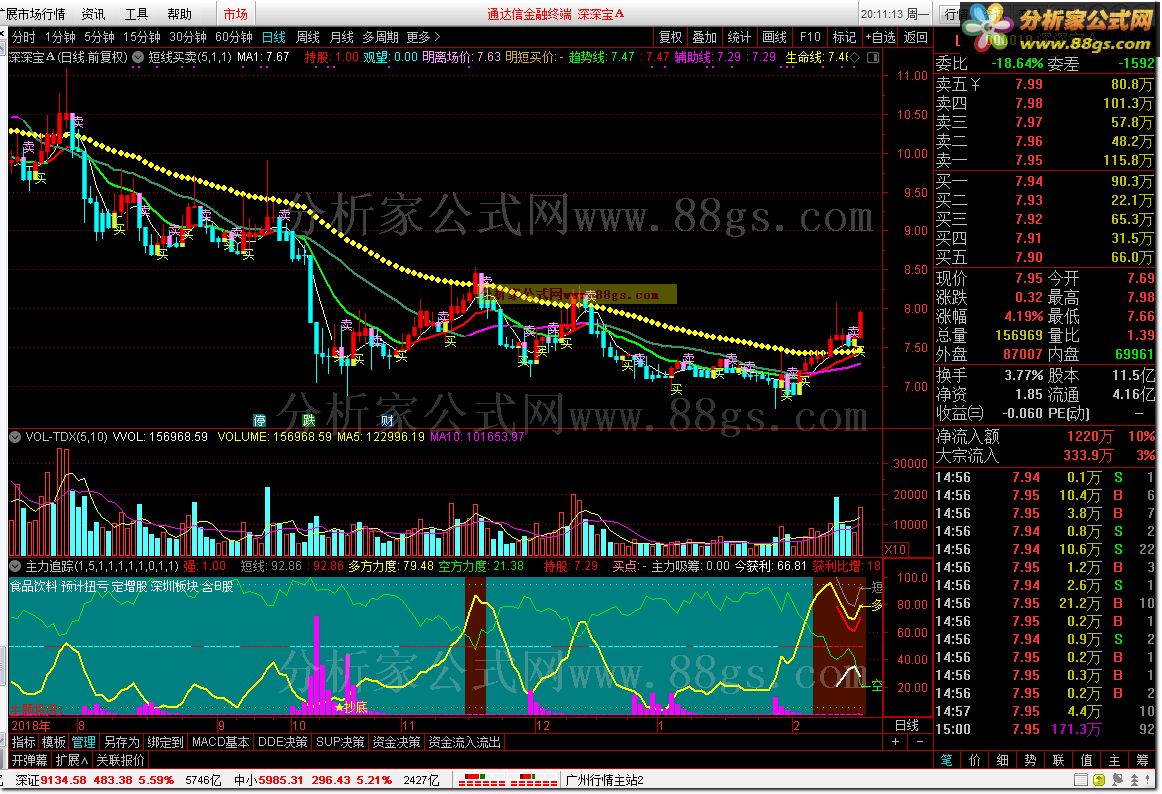1162x794 pixels.
Task: Click the F10 toolbar button
Action: (810, 37)
